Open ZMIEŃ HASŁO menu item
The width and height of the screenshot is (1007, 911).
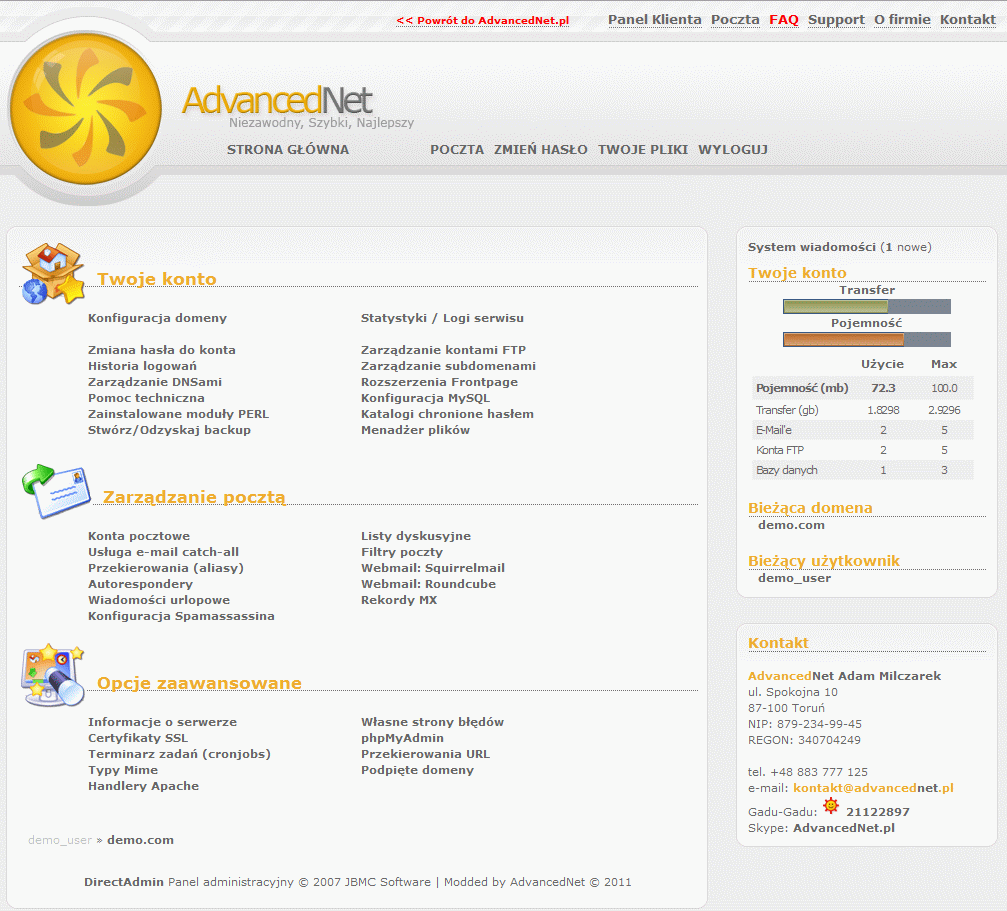click(541, 150)
